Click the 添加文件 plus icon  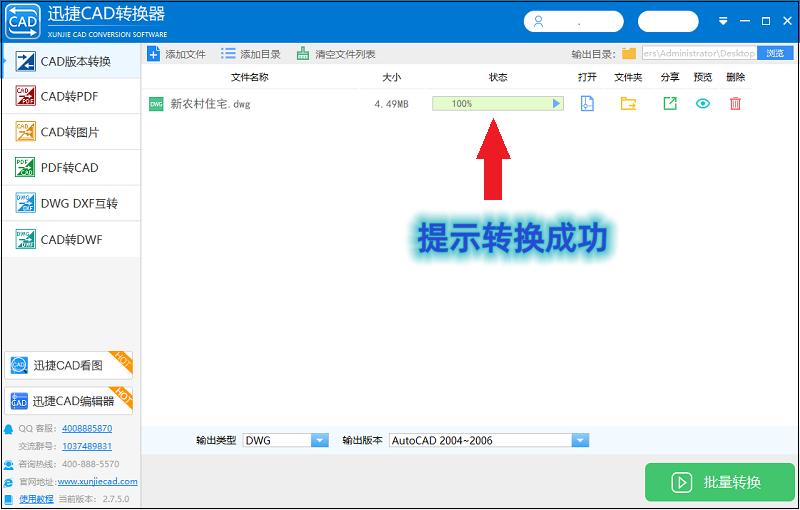click(x=154, y=54)
